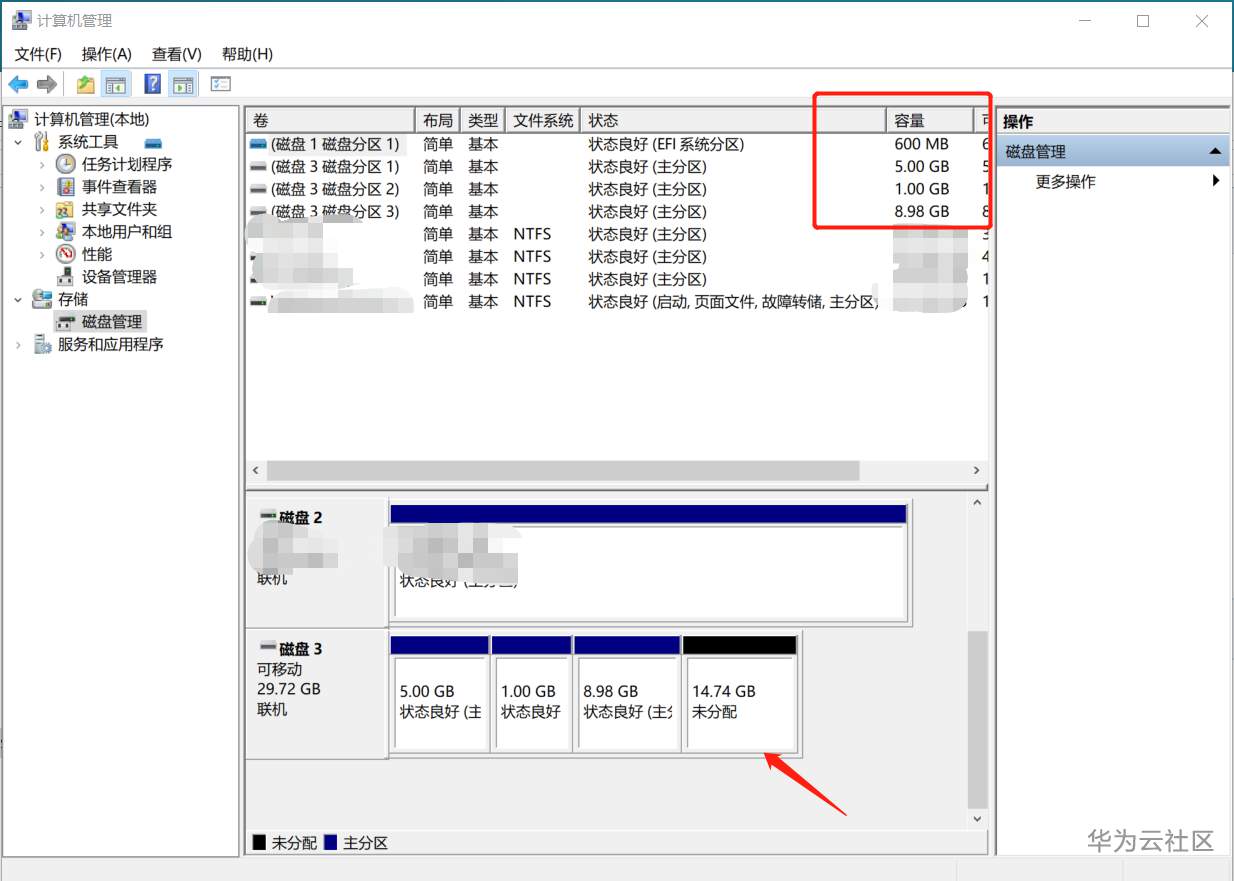
Task: Click the 系统工具 tools icon in tree
Action: [x=42, y=142]
